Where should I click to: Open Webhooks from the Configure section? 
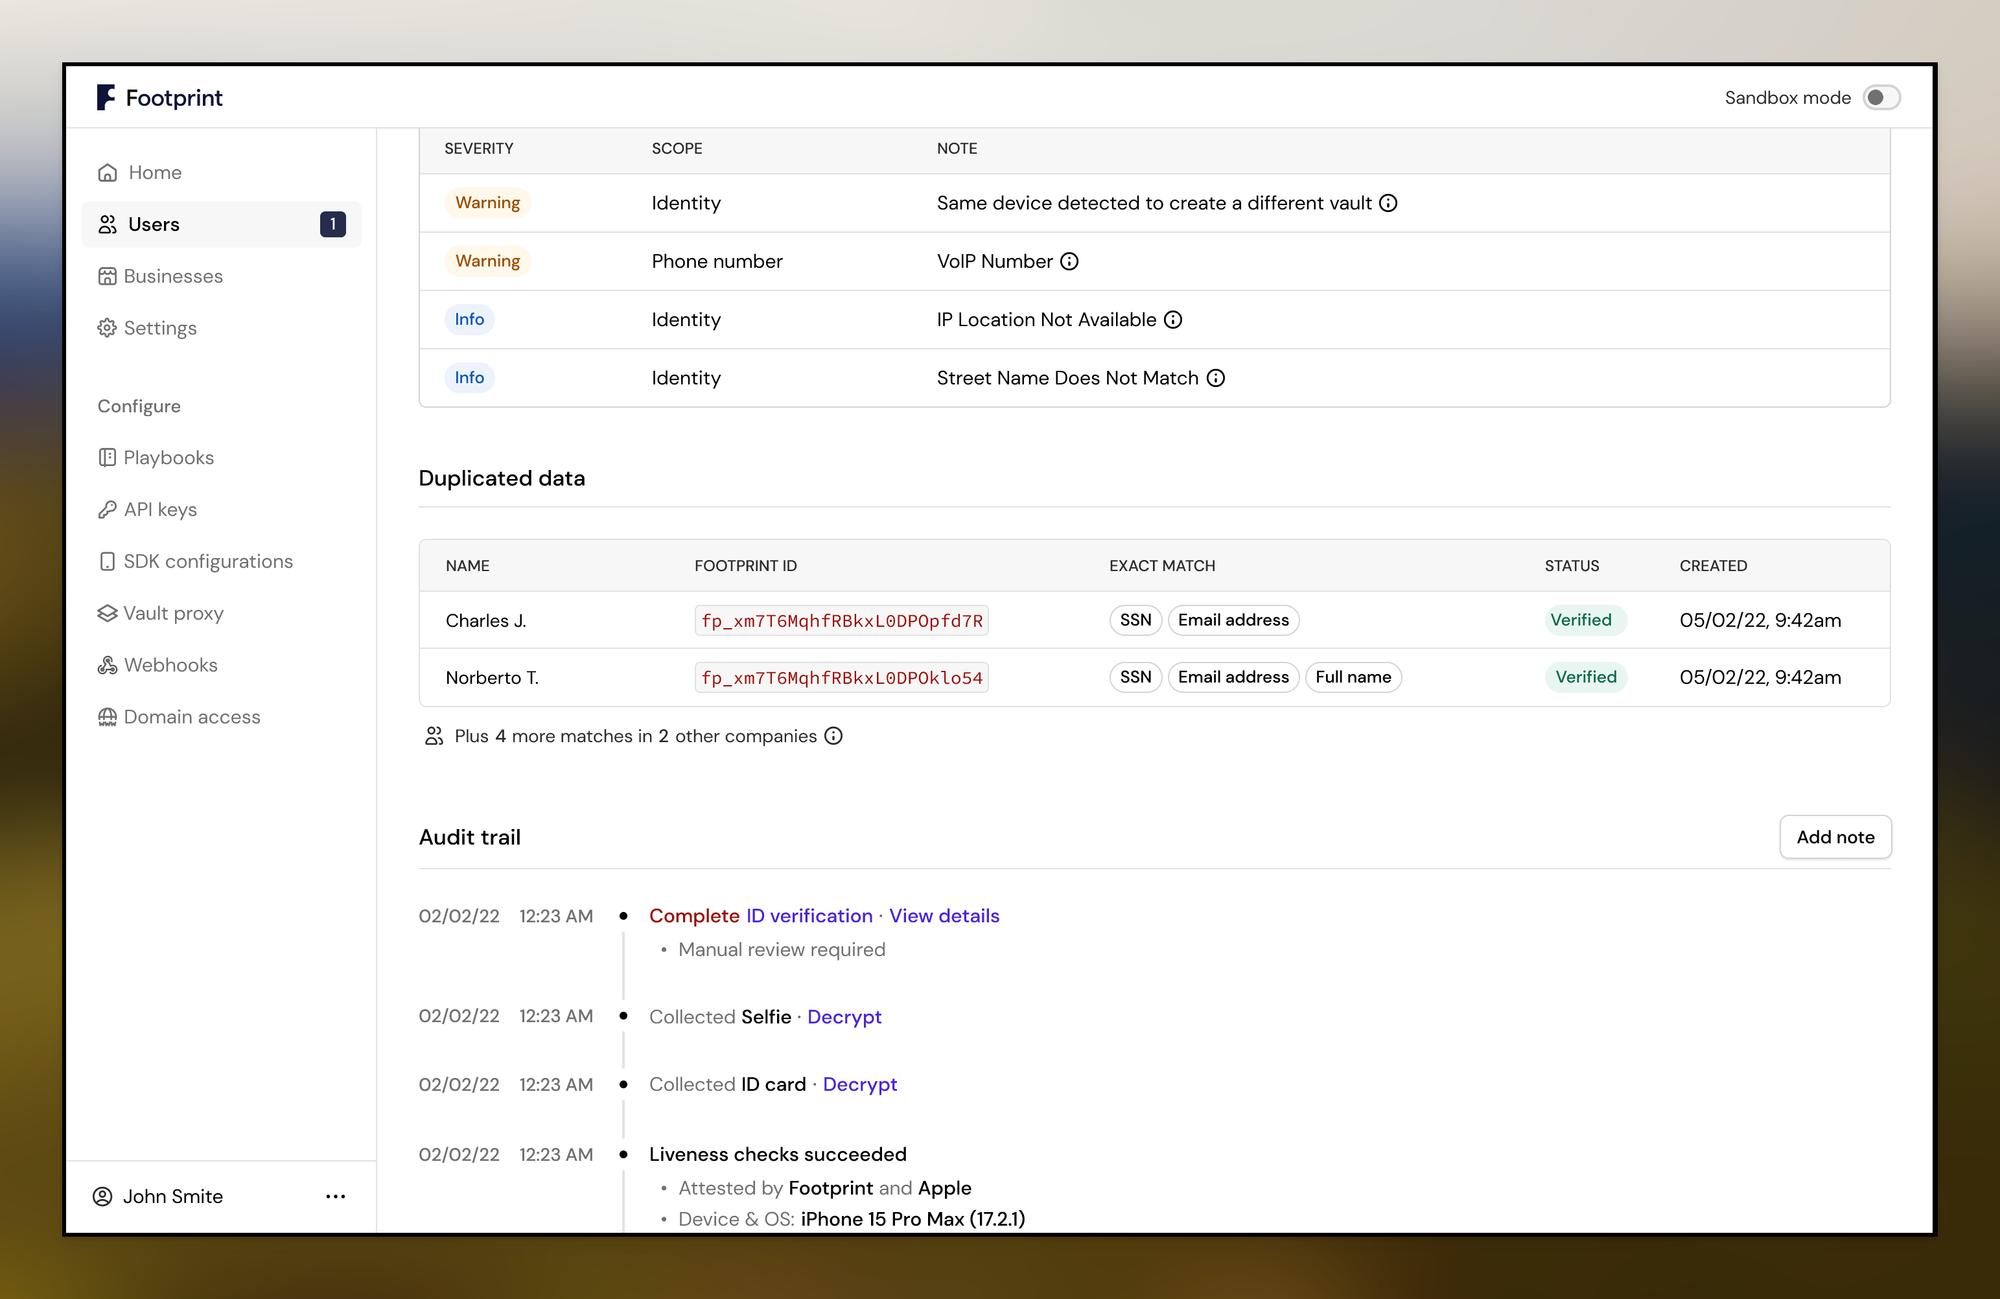click(x=170, y=665)
